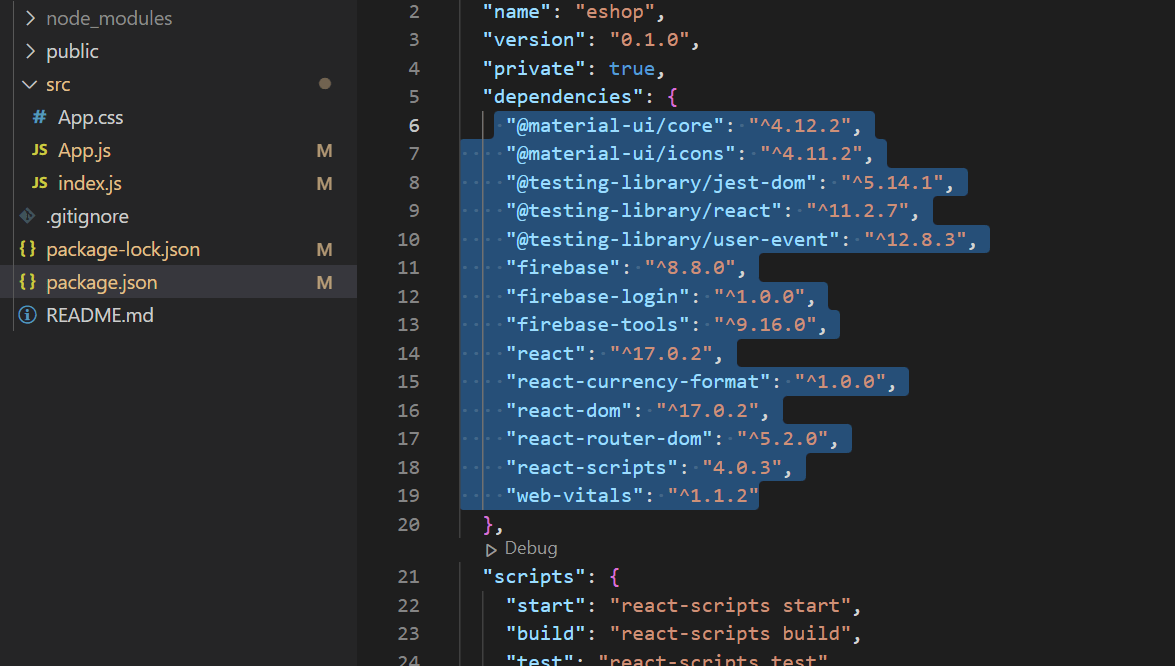
Task: Open App.js in the editor
Action: (x=85, y=151)
